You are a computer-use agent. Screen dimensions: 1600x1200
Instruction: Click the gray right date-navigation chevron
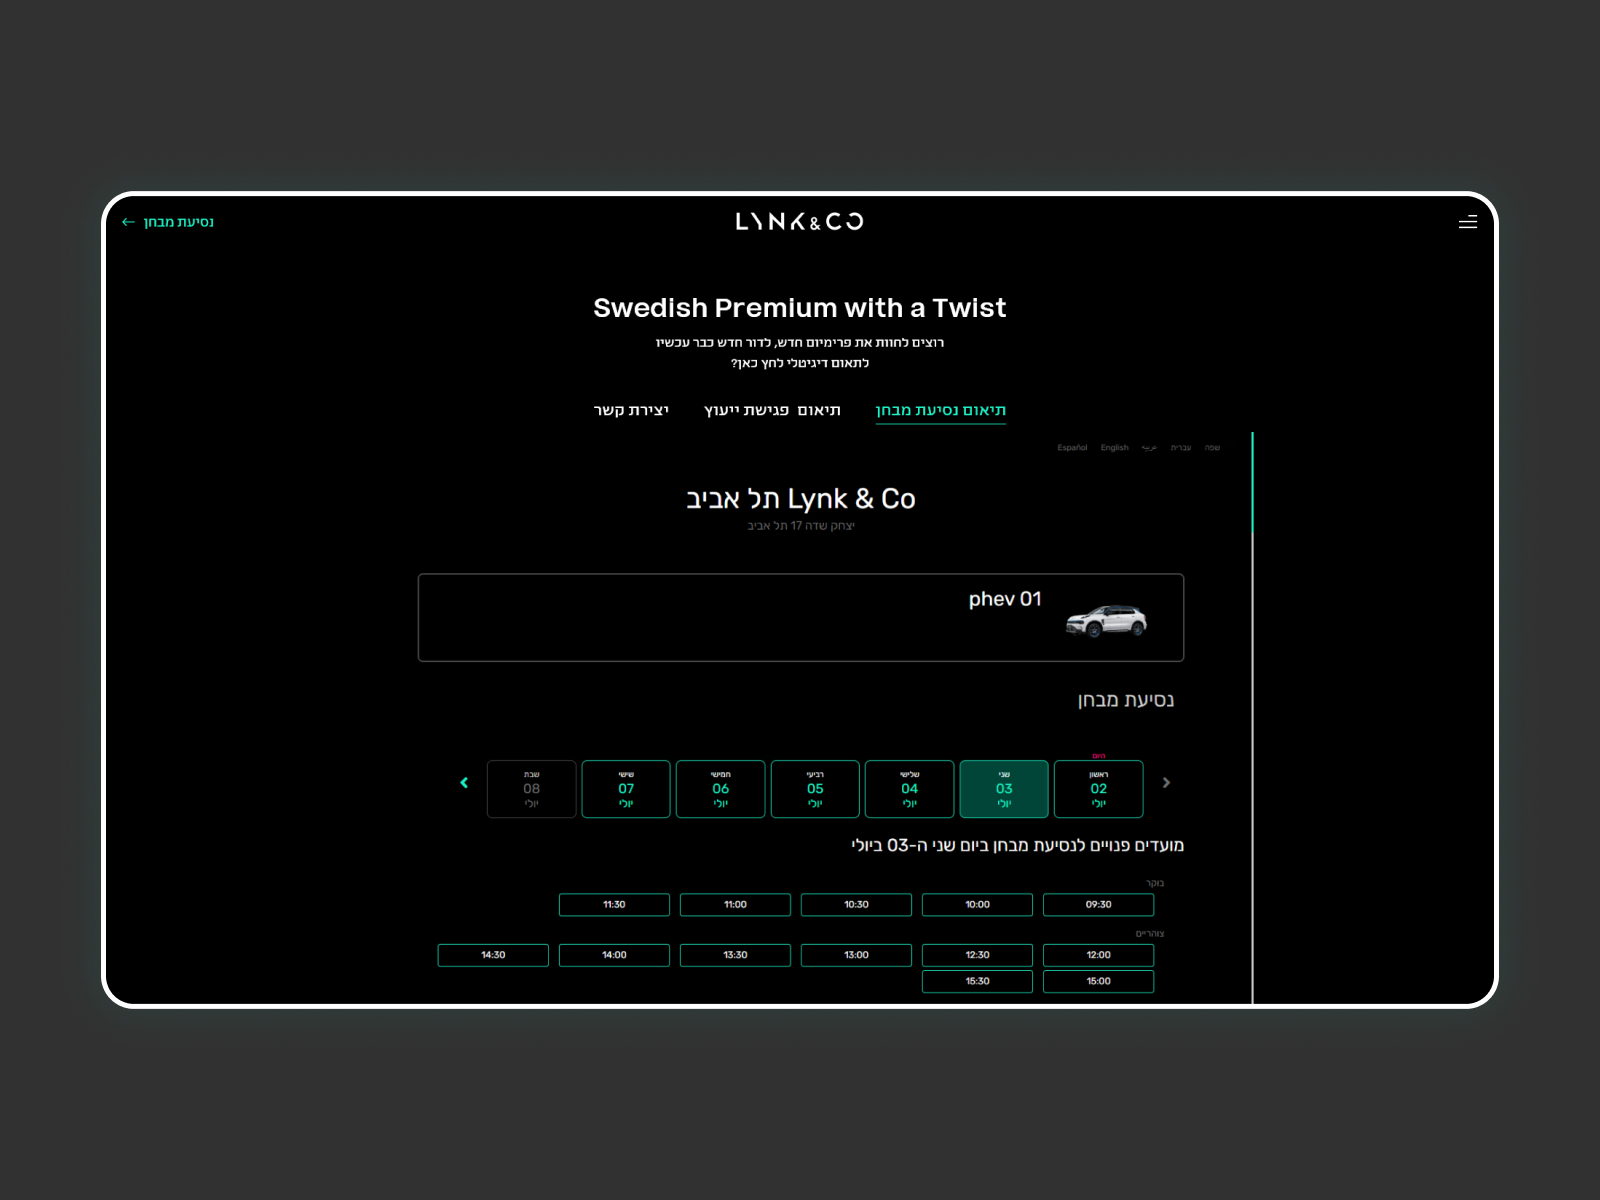click(1166, 783)
